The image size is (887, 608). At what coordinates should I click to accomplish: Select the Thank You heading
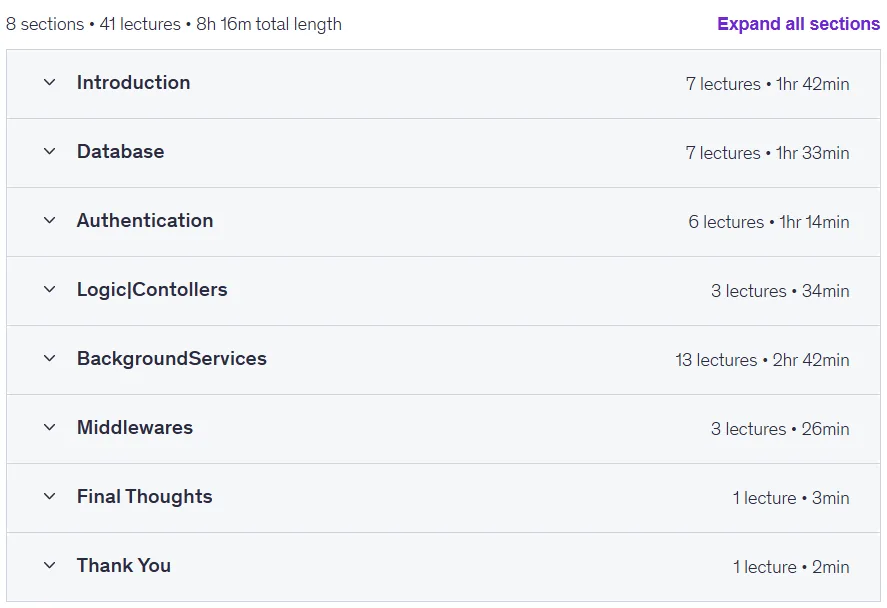point(124,566)
